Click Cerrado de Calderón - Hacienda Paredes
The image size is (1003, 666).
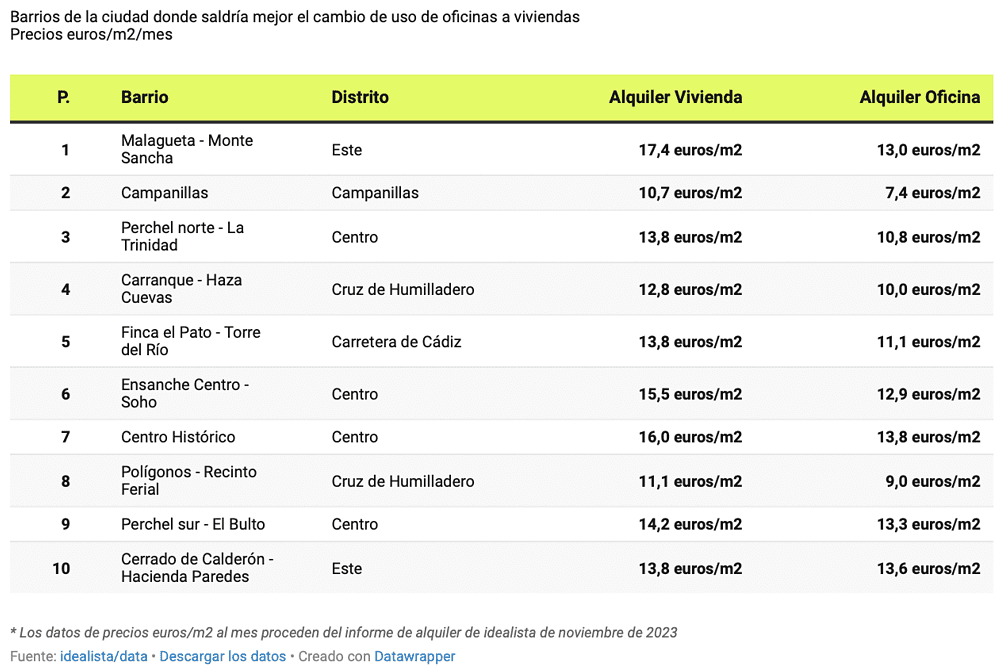tap(197, 567)
